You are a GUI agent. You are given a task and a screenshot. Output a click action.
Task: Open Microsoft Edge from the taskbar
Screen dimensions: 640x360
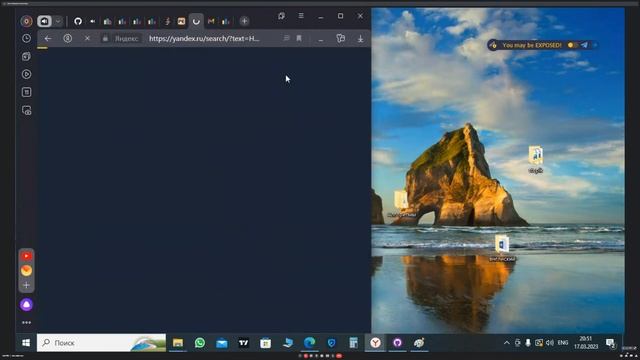310,343
